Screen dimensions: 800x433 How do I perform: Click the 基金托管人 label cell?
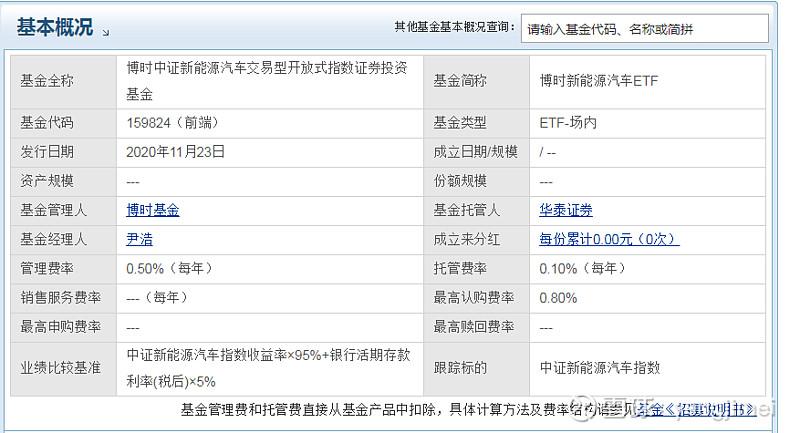coord(477,210)
